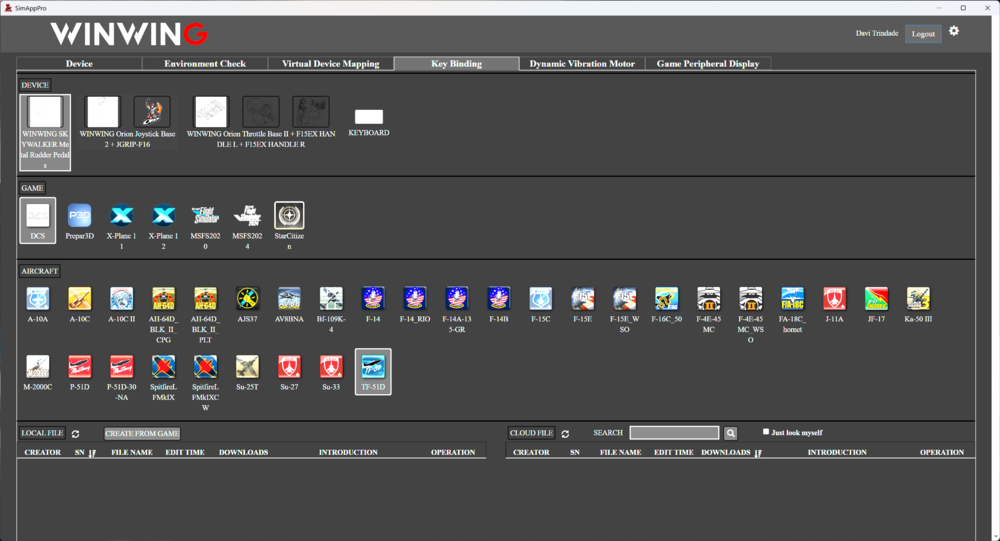Enable the Just look myself checkbox
Viewport: 1000px width, 541px height.
click(x=766, y=432)
